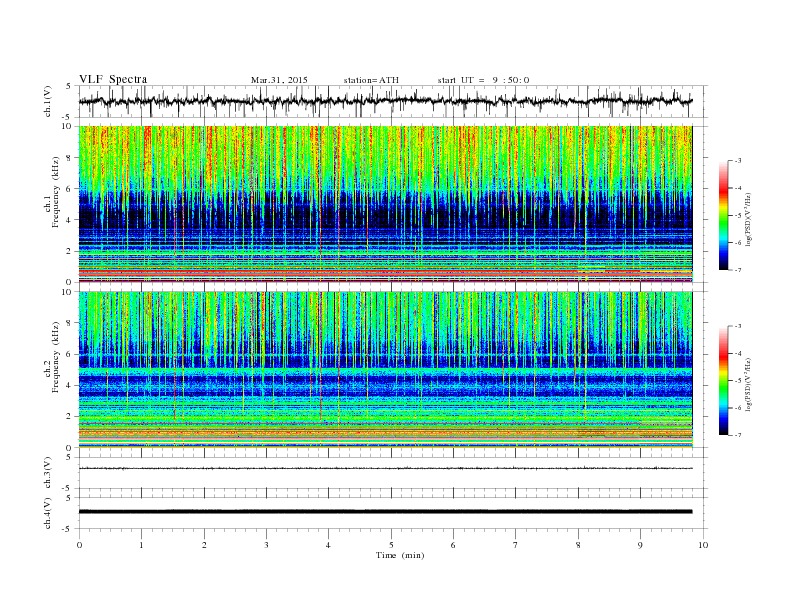792x612 pixels.
Task: Click the "ch.3(V)" axis label
Action: [x=48, y=473]
